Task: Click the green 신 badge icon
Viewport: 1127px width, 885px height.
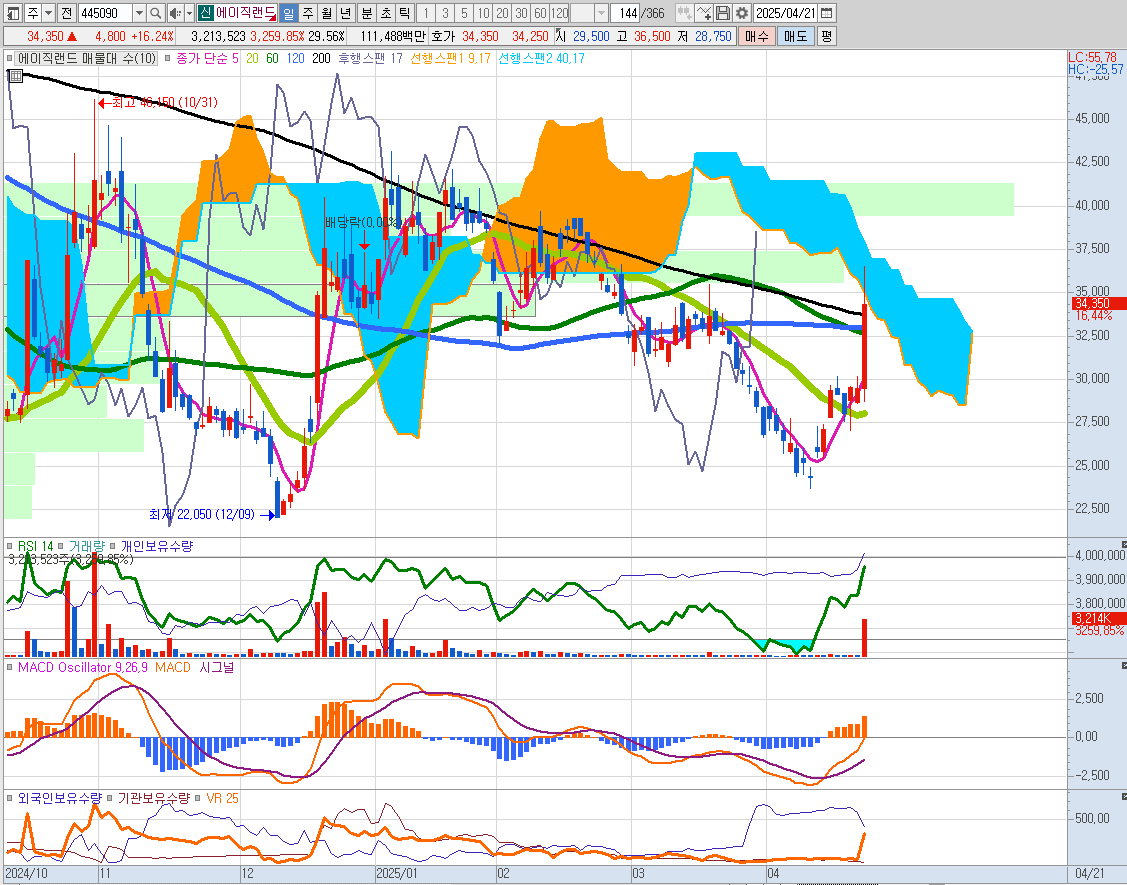Action: [206, 13]
